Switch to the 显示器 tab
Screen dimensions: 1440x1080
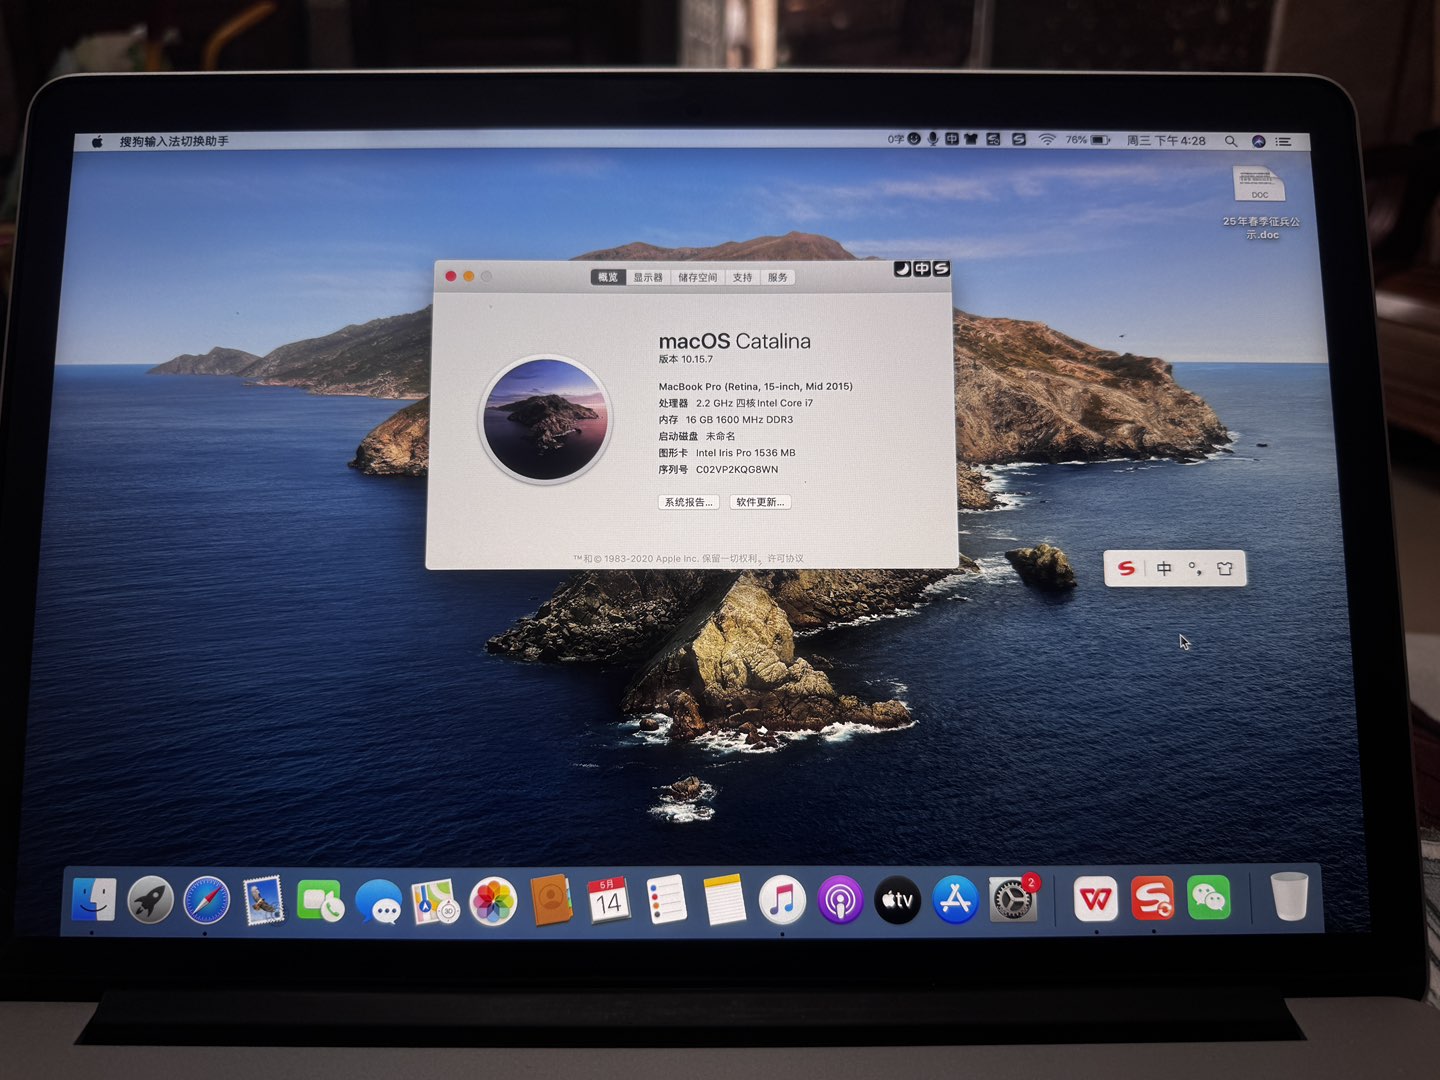point(648,277)
